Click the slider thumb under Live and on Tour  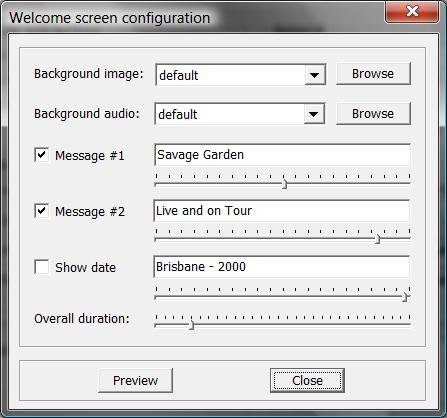pos(377,239)
